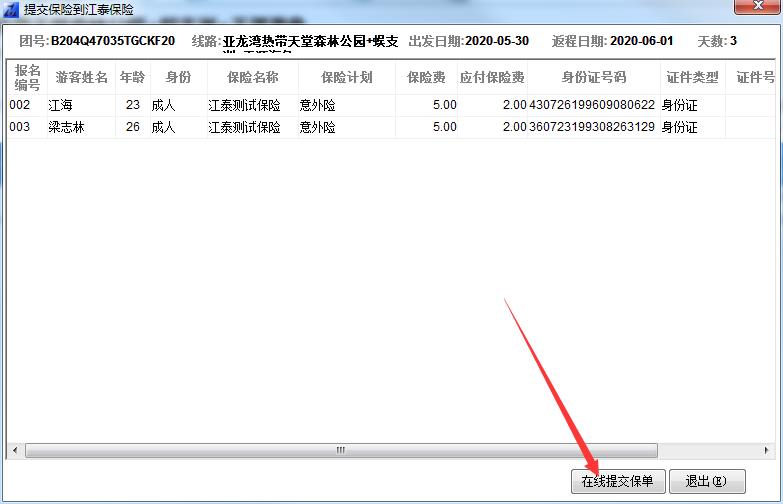Click ID number 360723199308263129 cell
Image resolution: width=783 pixels, height=504 pixels.
pos(592,127)
